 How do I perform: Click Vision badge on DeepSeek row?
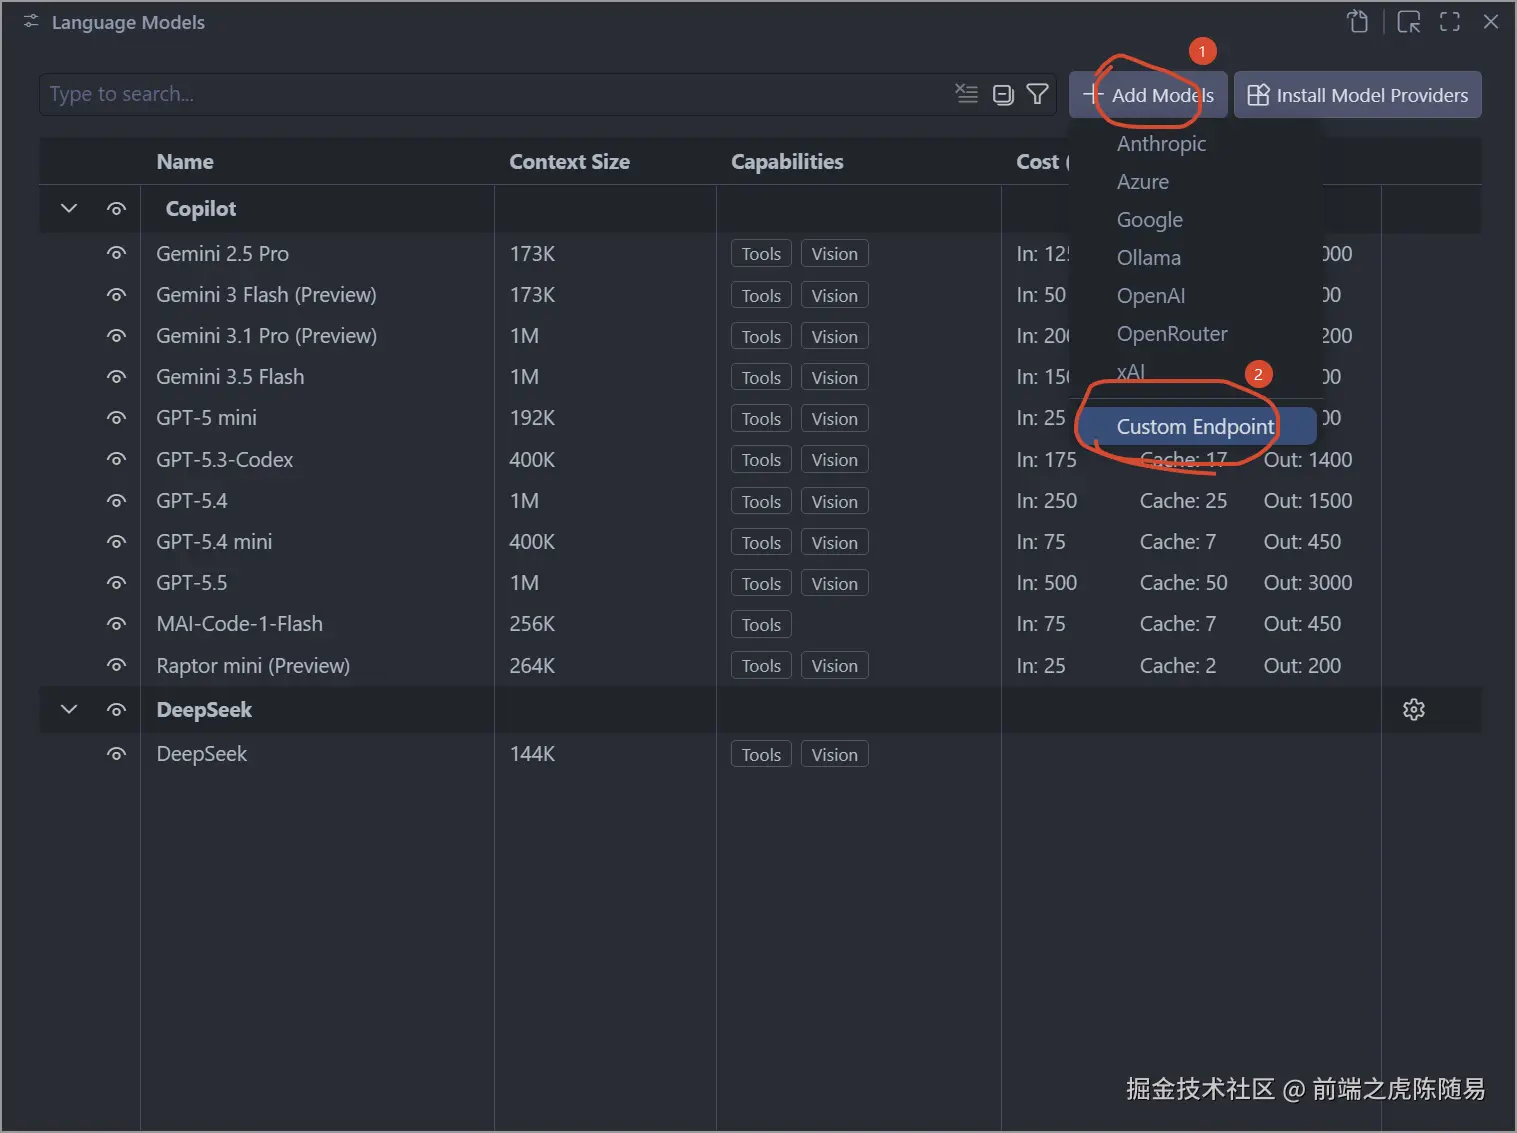point(835,755)
